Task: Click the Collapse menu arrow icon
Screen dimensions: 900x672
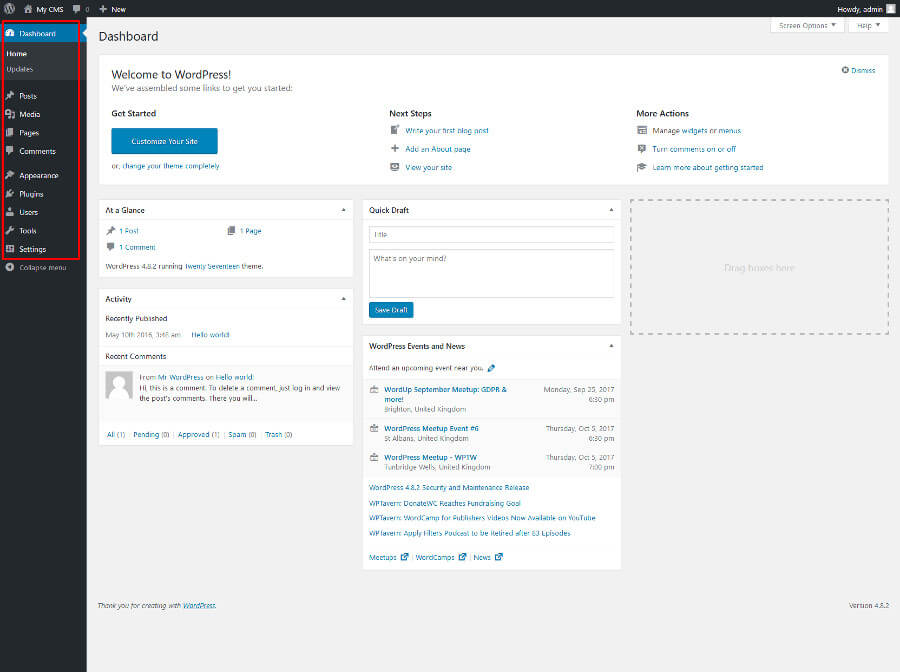Action: [x=10, y=267]
